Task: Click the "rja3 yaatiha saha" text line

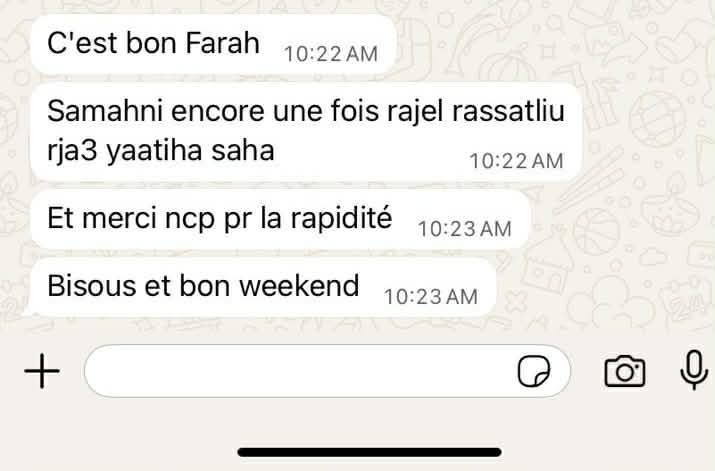Action: pos(161,151)
